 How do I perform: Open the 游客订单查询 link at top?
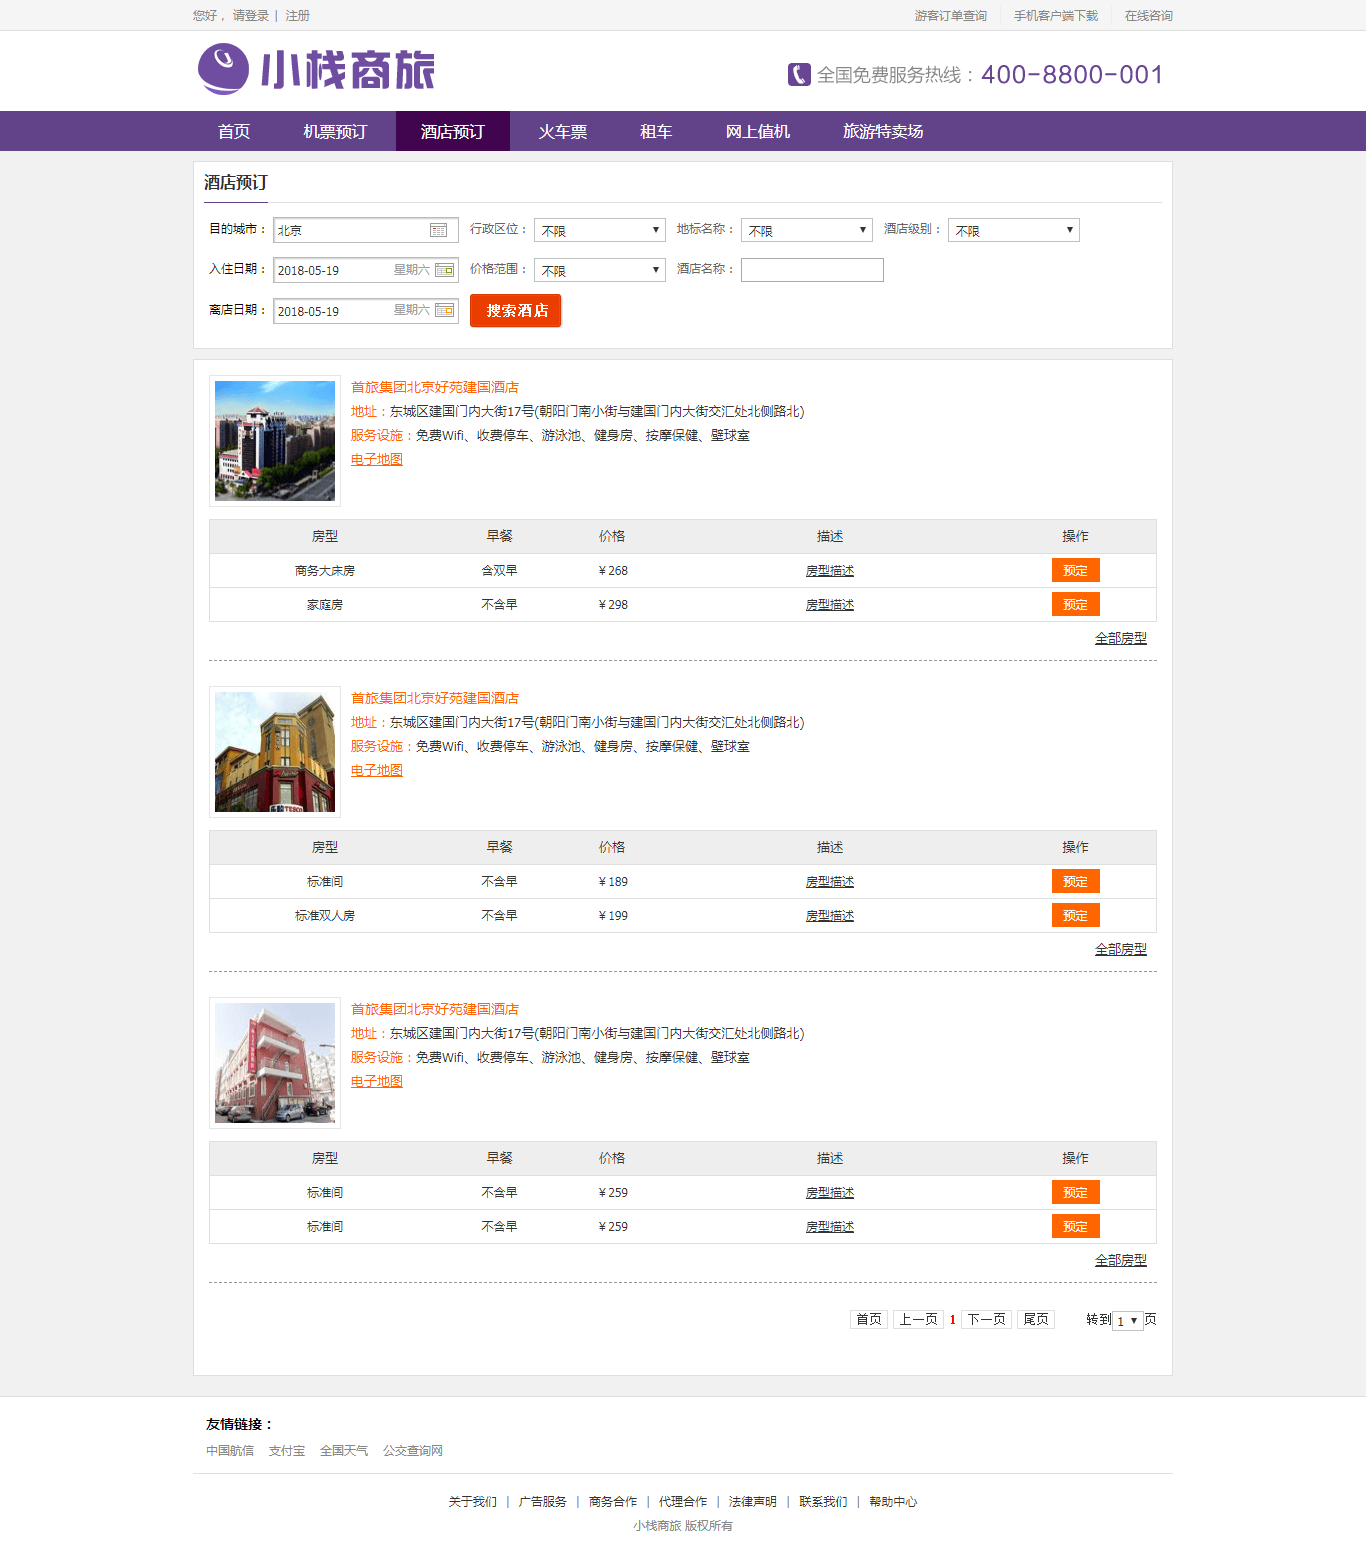[x=950, y=16]
